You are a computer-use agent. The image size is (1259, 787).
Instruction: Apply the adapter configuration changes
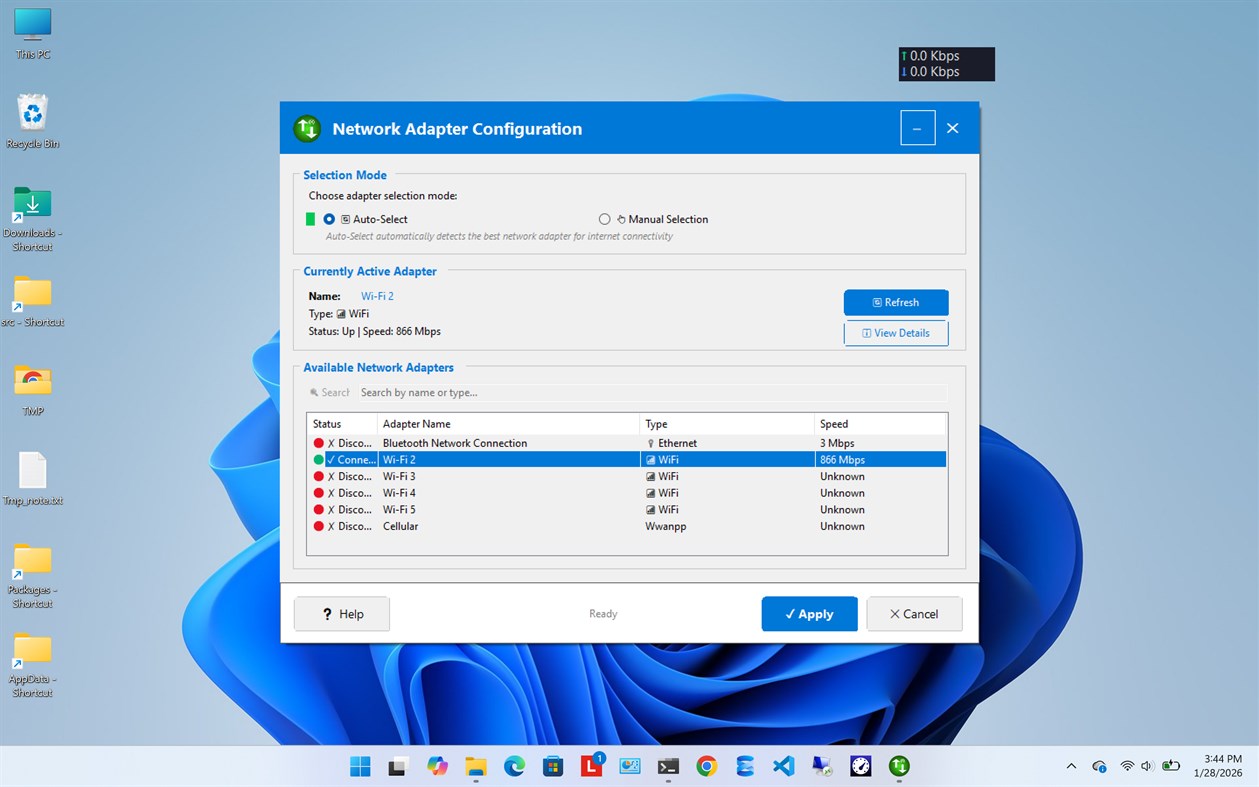809,613
